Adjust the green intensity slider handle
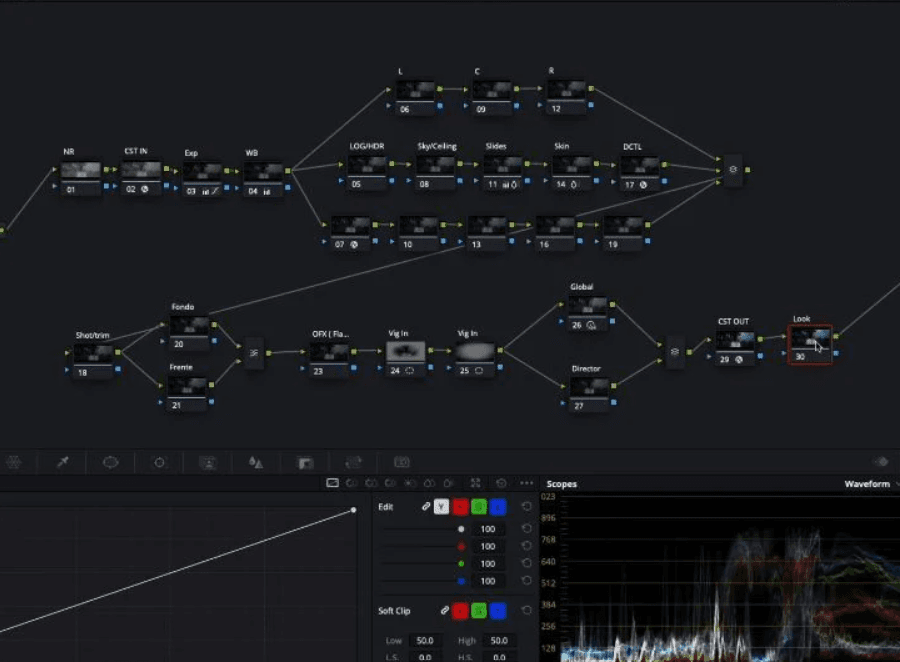 tap(461, 564)
